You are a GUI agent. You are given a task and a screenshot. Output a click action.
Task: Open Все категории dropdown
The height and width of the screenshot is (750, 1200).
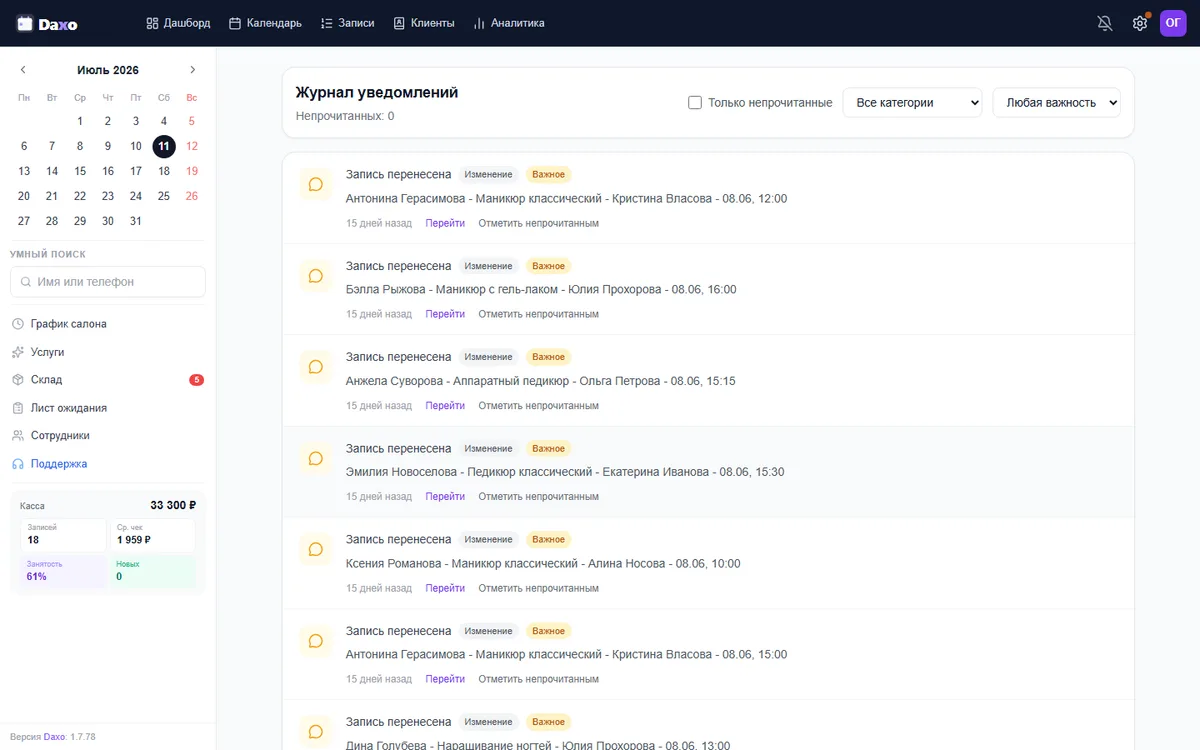(x=913, y=102)
